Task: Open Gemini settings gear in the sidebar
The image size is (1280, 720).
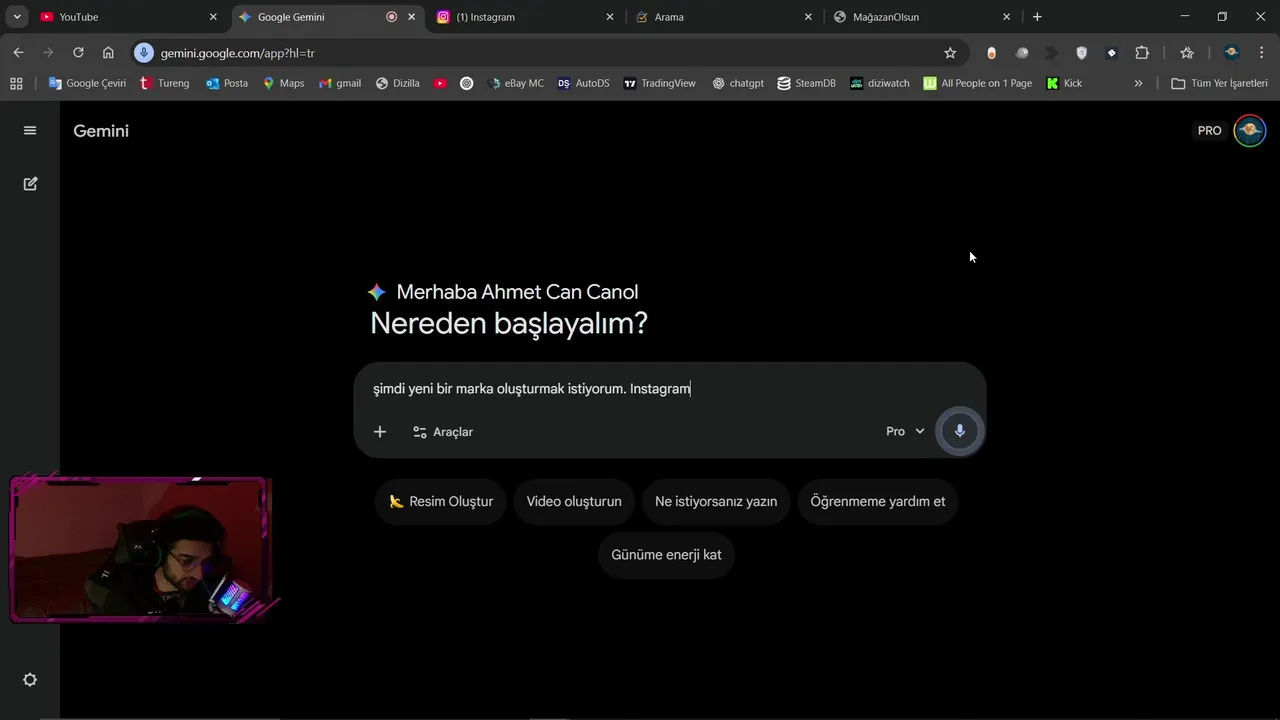Action: [30, 680]
